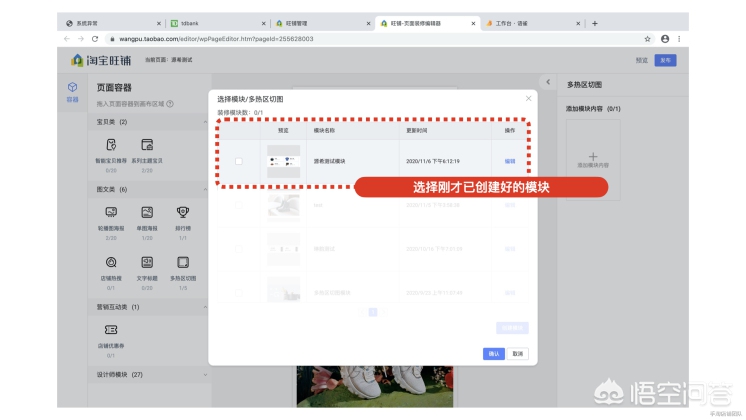
Task: Click 编辑 link for the test module
Action: (510, 205)
